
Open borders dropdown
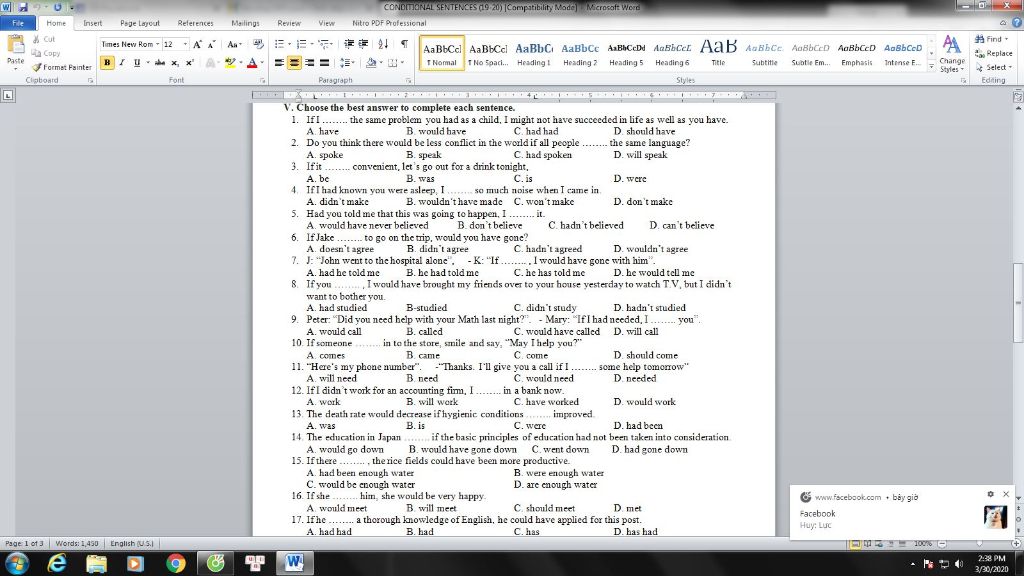click(x=401, y=63)
